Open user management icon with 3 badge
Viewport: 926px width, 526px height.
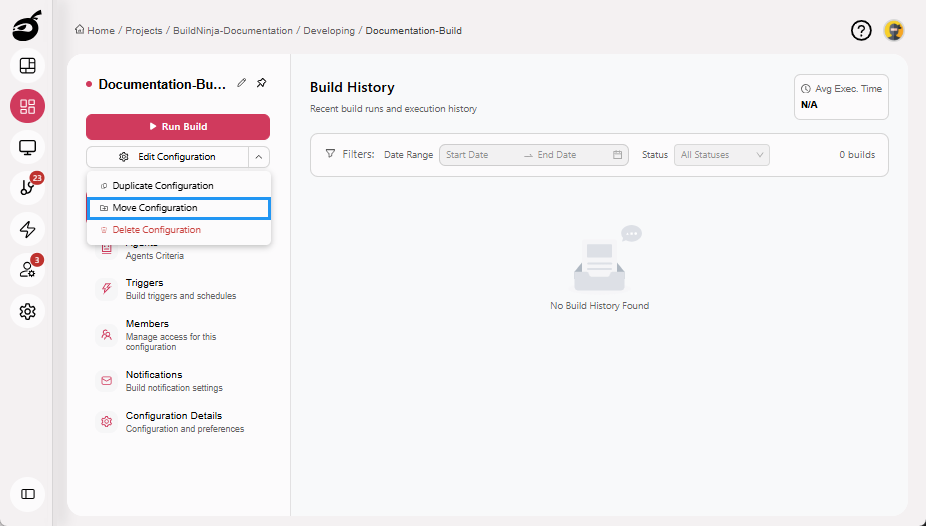tap(28, 270)
